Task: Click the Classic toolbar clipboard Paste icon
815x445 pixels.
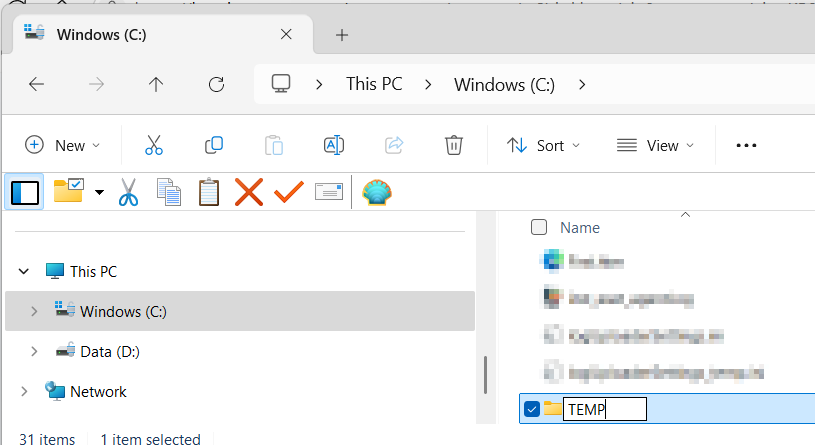Action: tap(209, 192)
